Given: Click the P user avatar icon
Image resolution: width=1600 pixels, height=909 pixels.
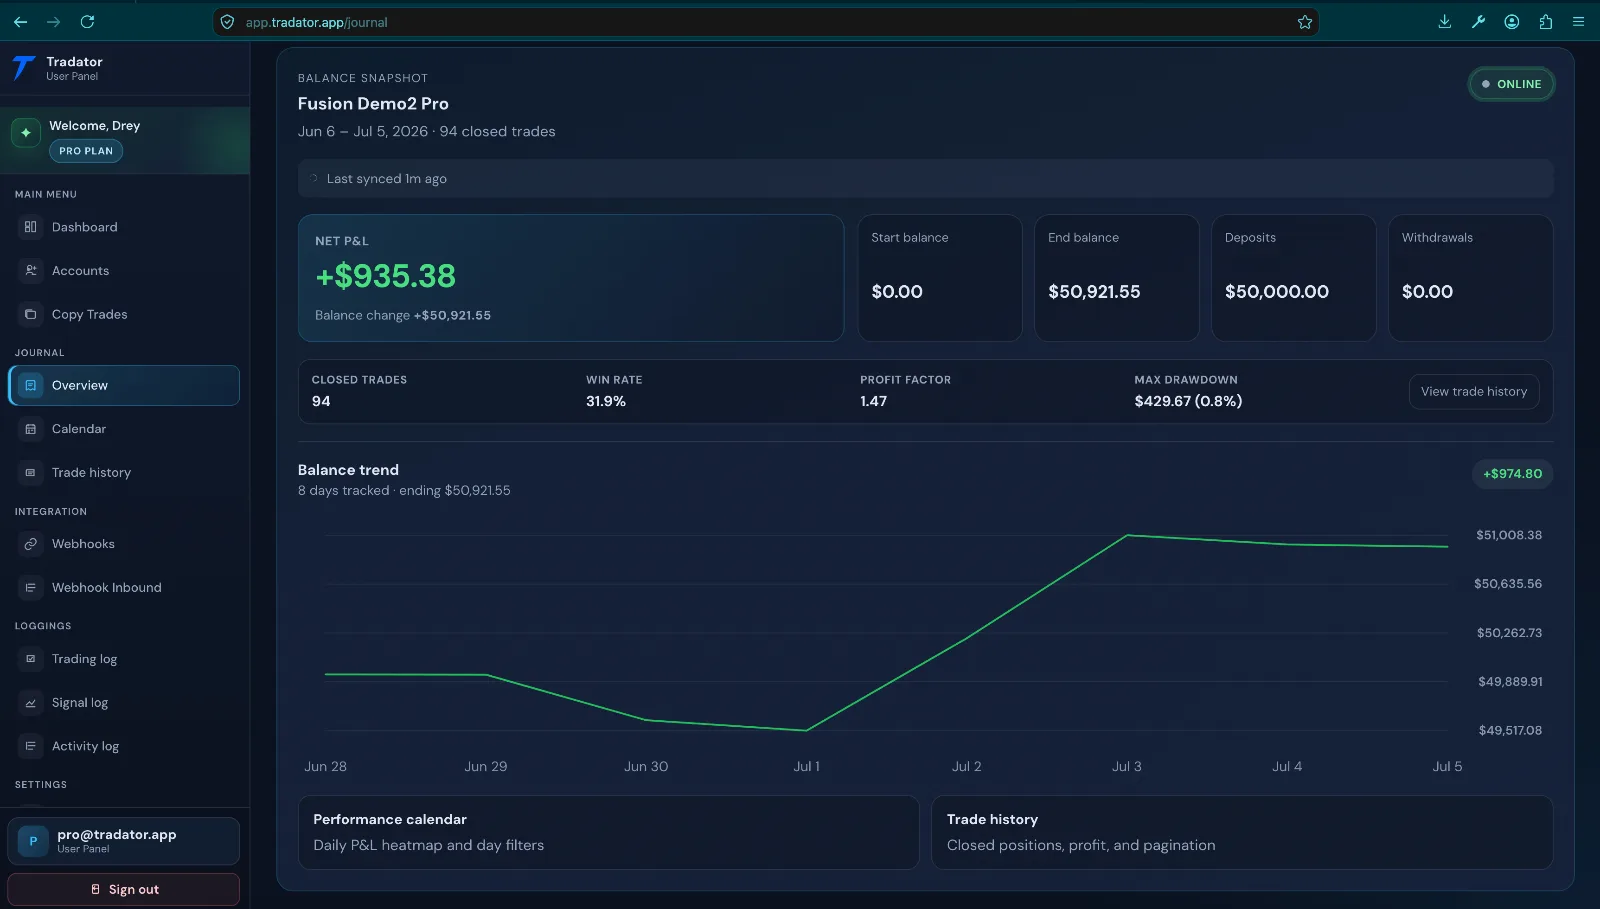Looking at the screenshot, I should pyautogui.click(x=33, y=841).
